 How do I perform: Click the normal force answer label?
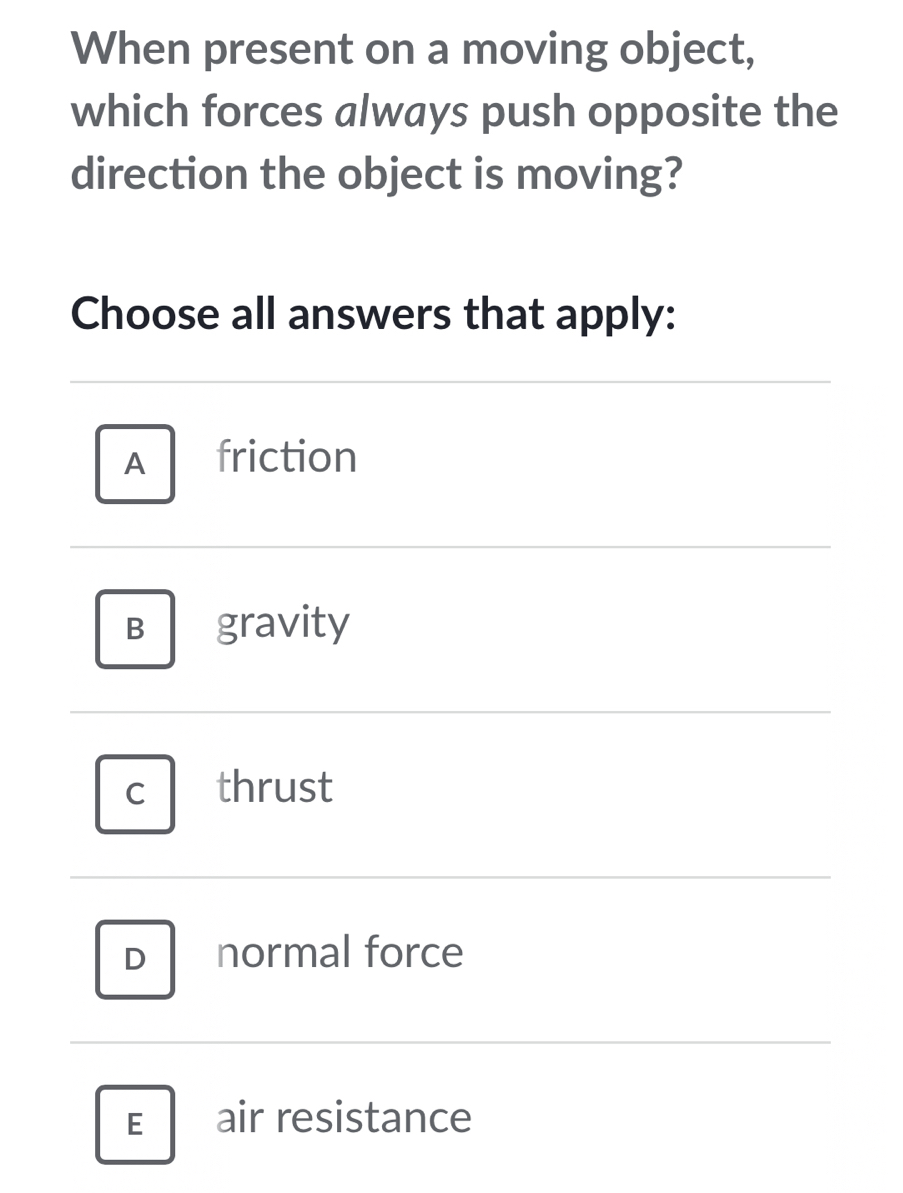tap(340, 953)
